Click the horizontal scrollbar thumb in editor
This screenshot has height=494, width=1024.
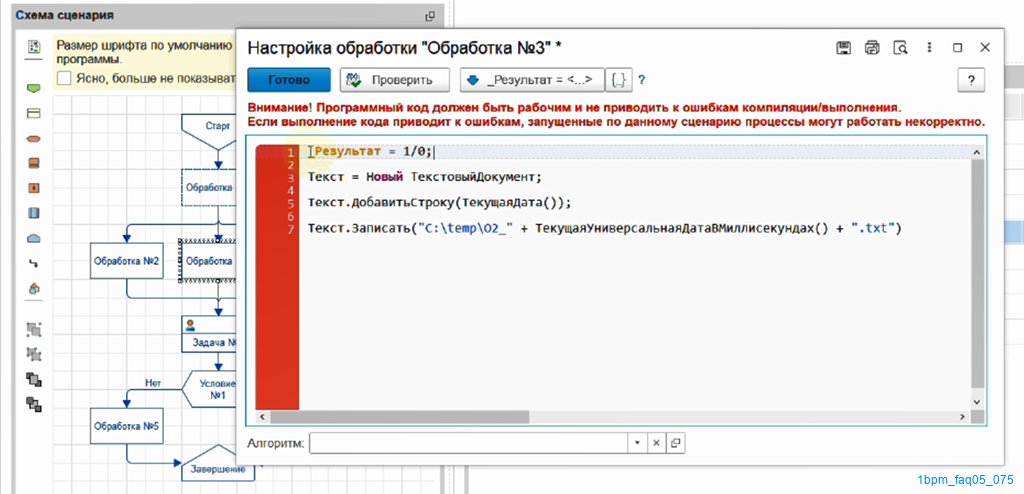coord(399,417)
